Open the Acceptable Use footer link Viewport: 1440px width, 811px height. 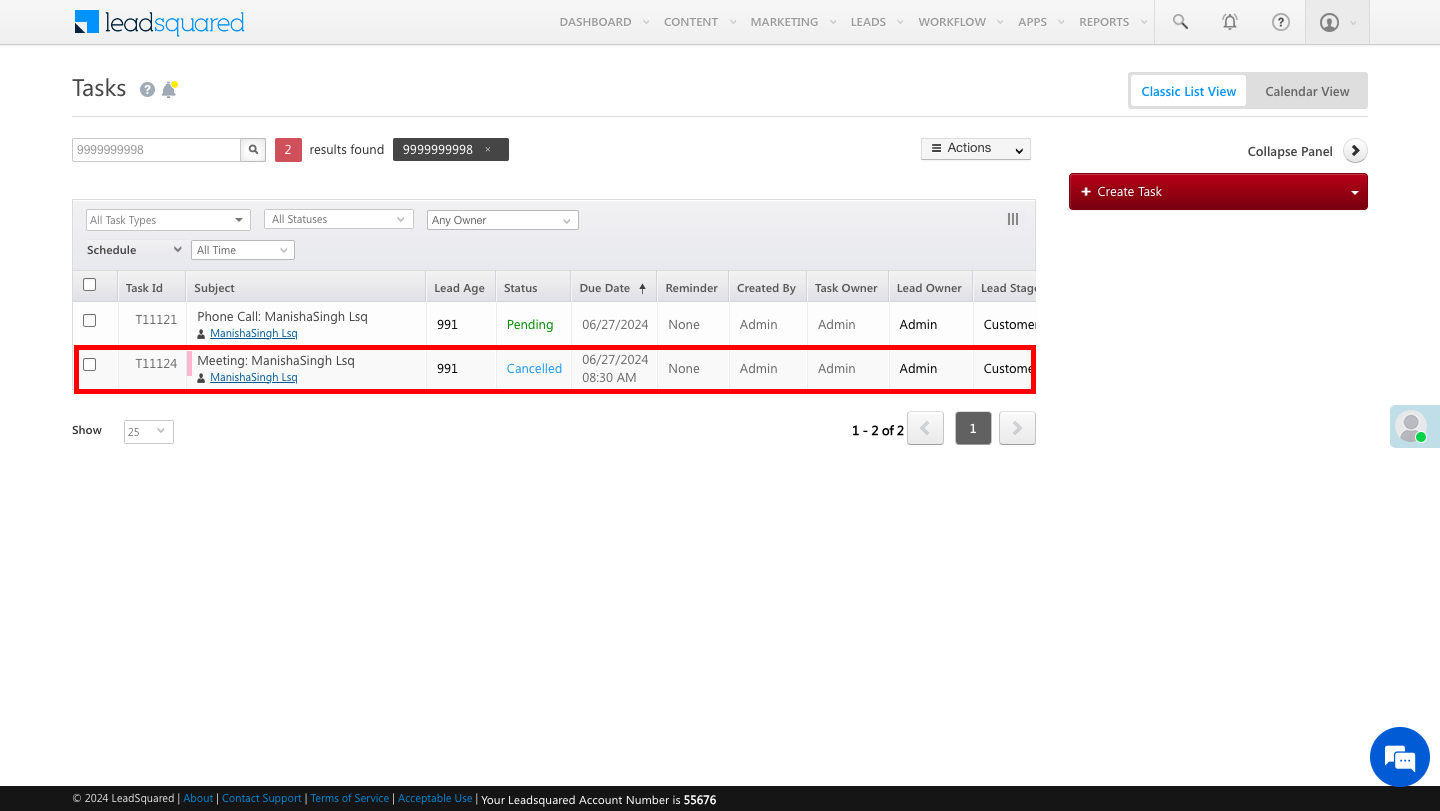(435, 799)
